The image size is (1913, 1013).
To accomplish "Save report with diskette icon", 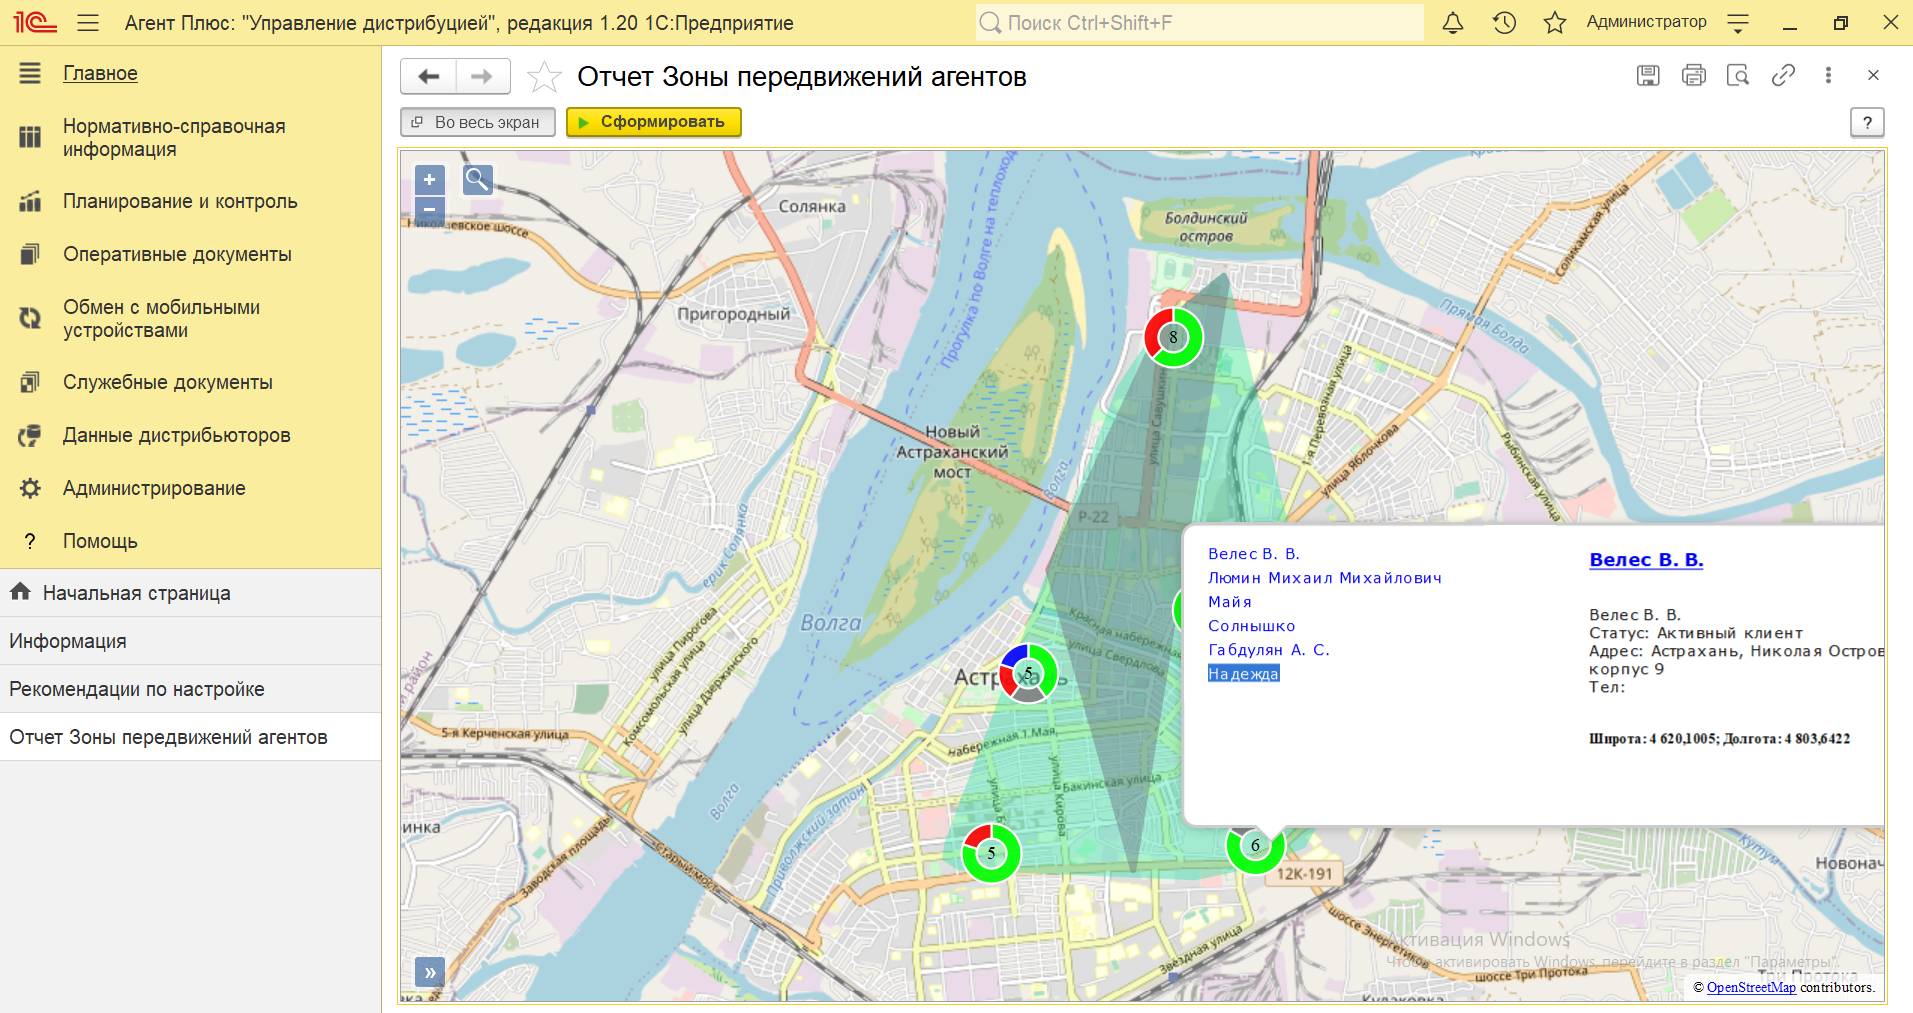I will [x=1648, y=75].
